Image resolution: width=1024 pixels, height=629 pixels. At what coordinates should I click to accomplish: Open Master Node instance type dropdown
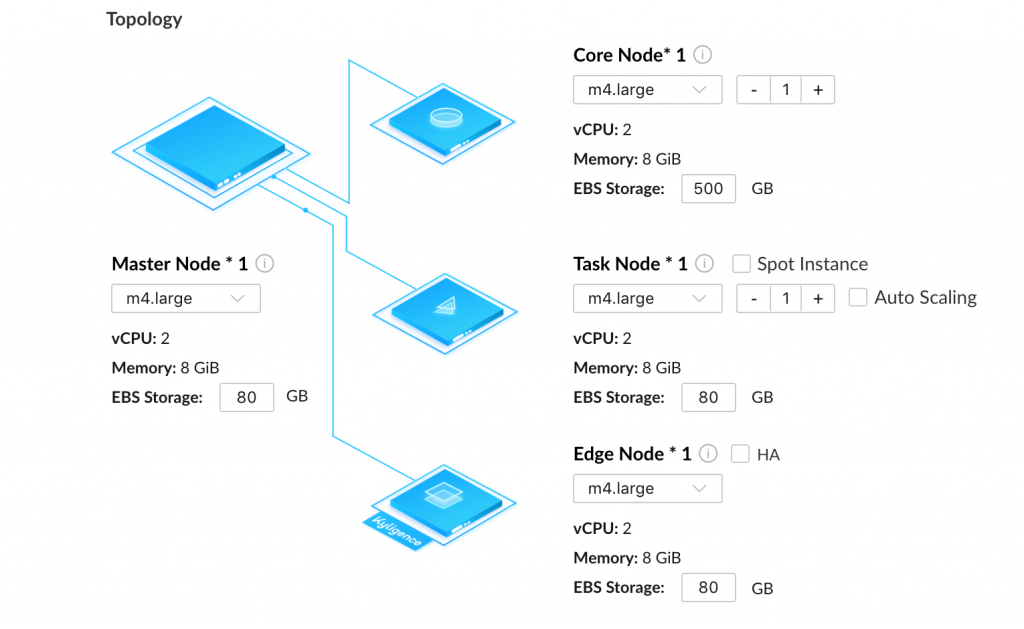(x=186, y=298)
